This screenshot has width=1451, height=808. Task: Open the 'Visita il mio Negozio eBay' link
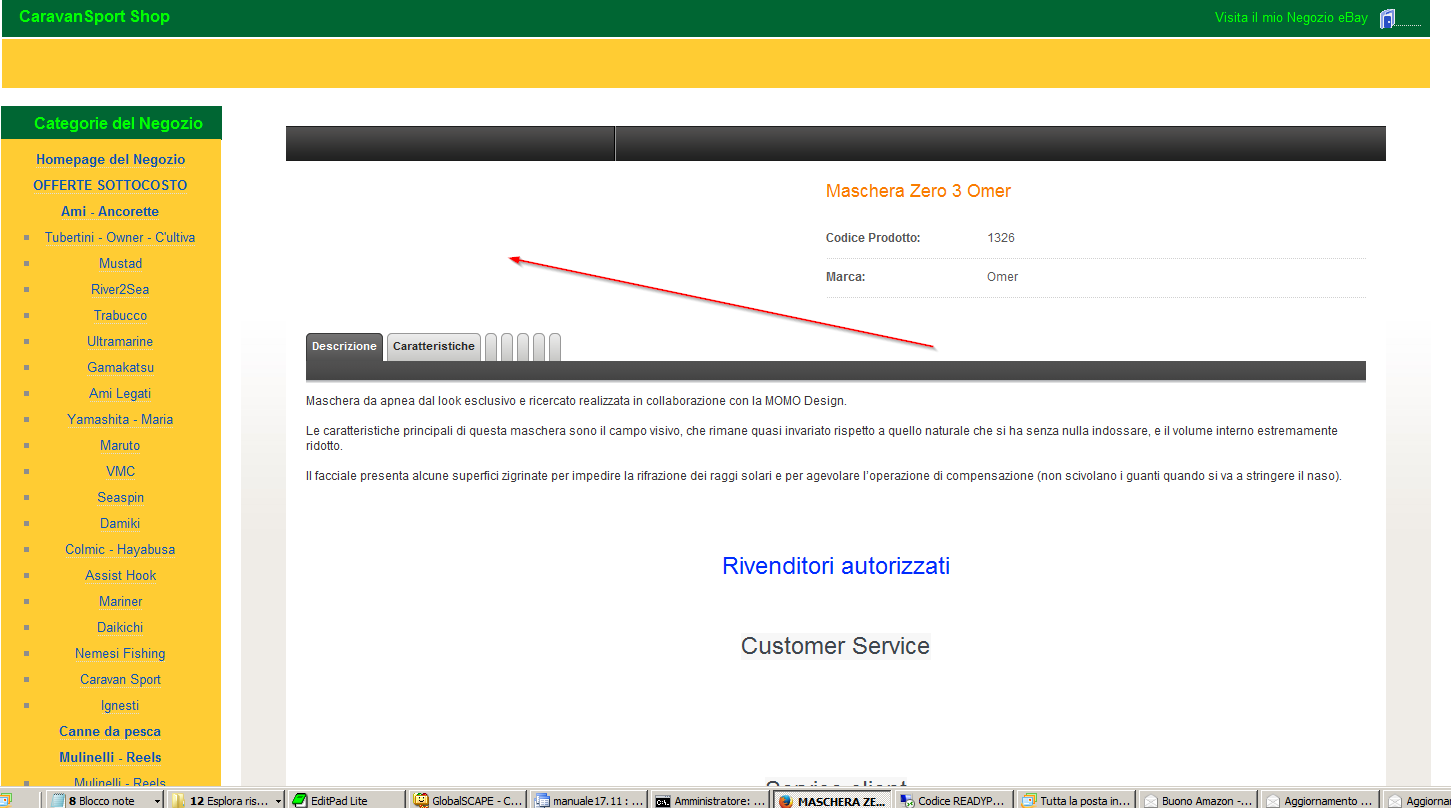point(1291,17)
